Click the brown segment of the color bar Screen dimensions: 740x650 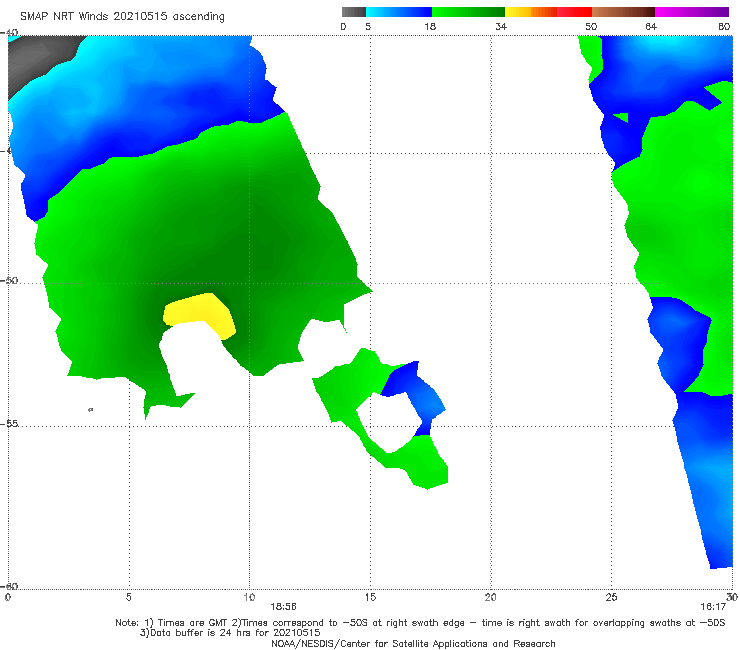click(x=623, y=12)
